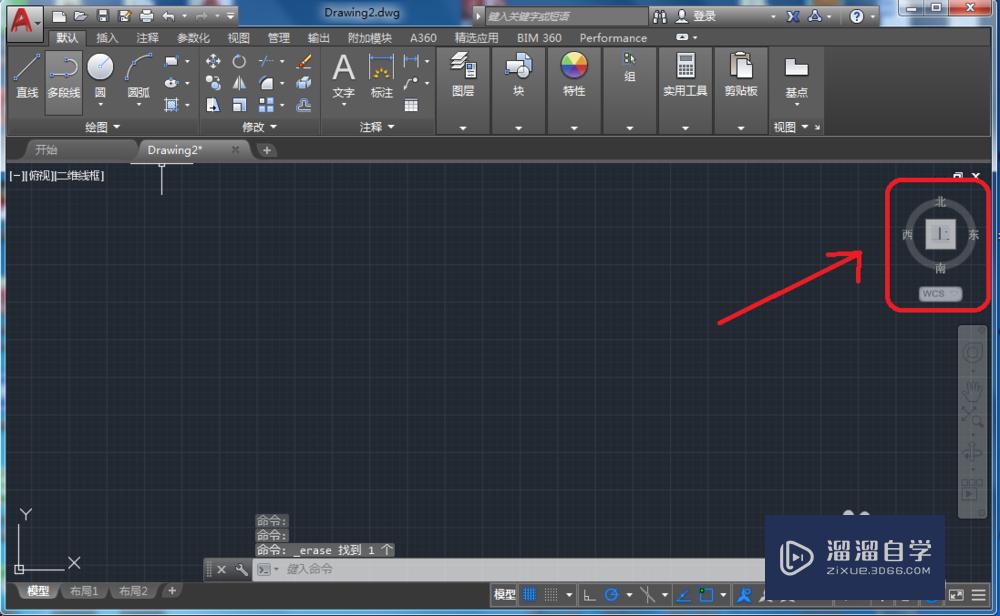The width and height of the screenshot is (1000, 616).
Task: Switch to the 输出 (Output) ribbon tab
Action: (319, 38)
